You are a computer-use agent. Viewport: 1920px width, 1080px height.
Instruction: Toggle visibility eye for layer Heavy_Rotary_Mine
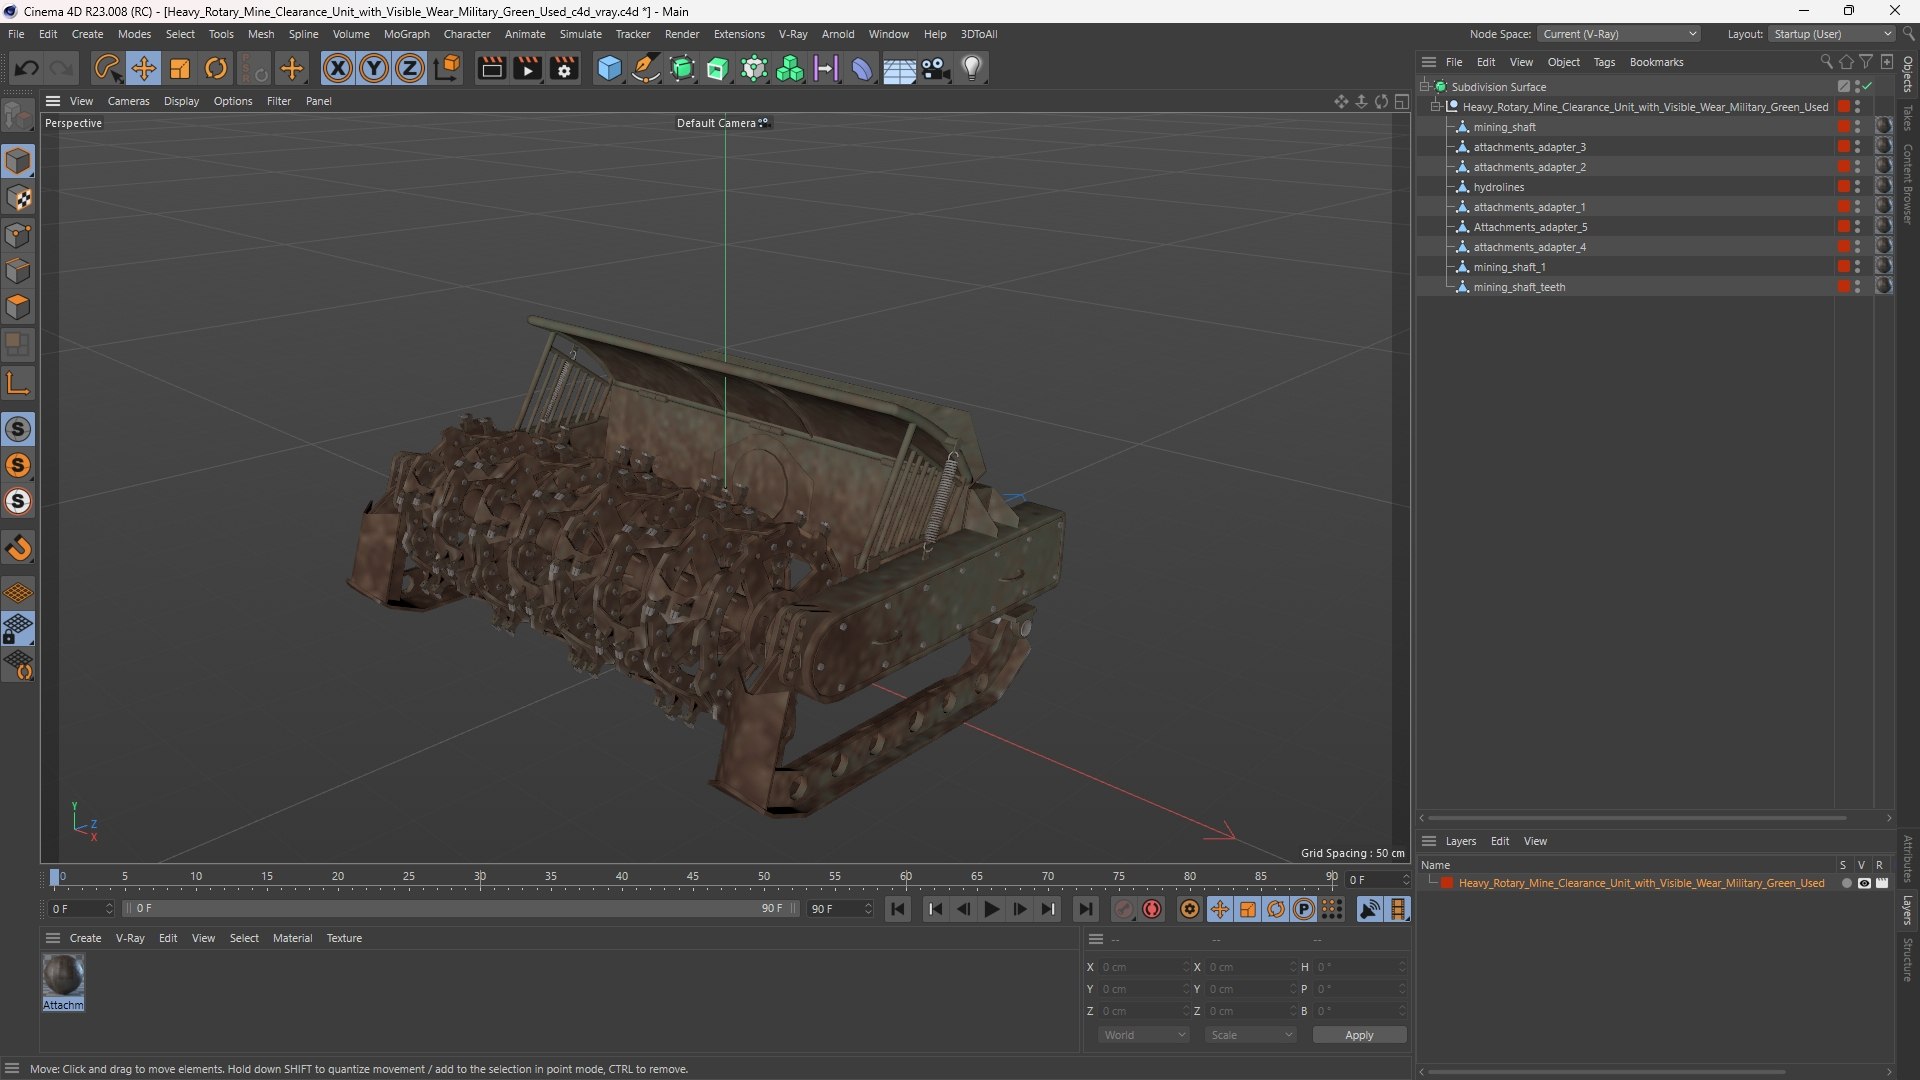(1864, 884)
